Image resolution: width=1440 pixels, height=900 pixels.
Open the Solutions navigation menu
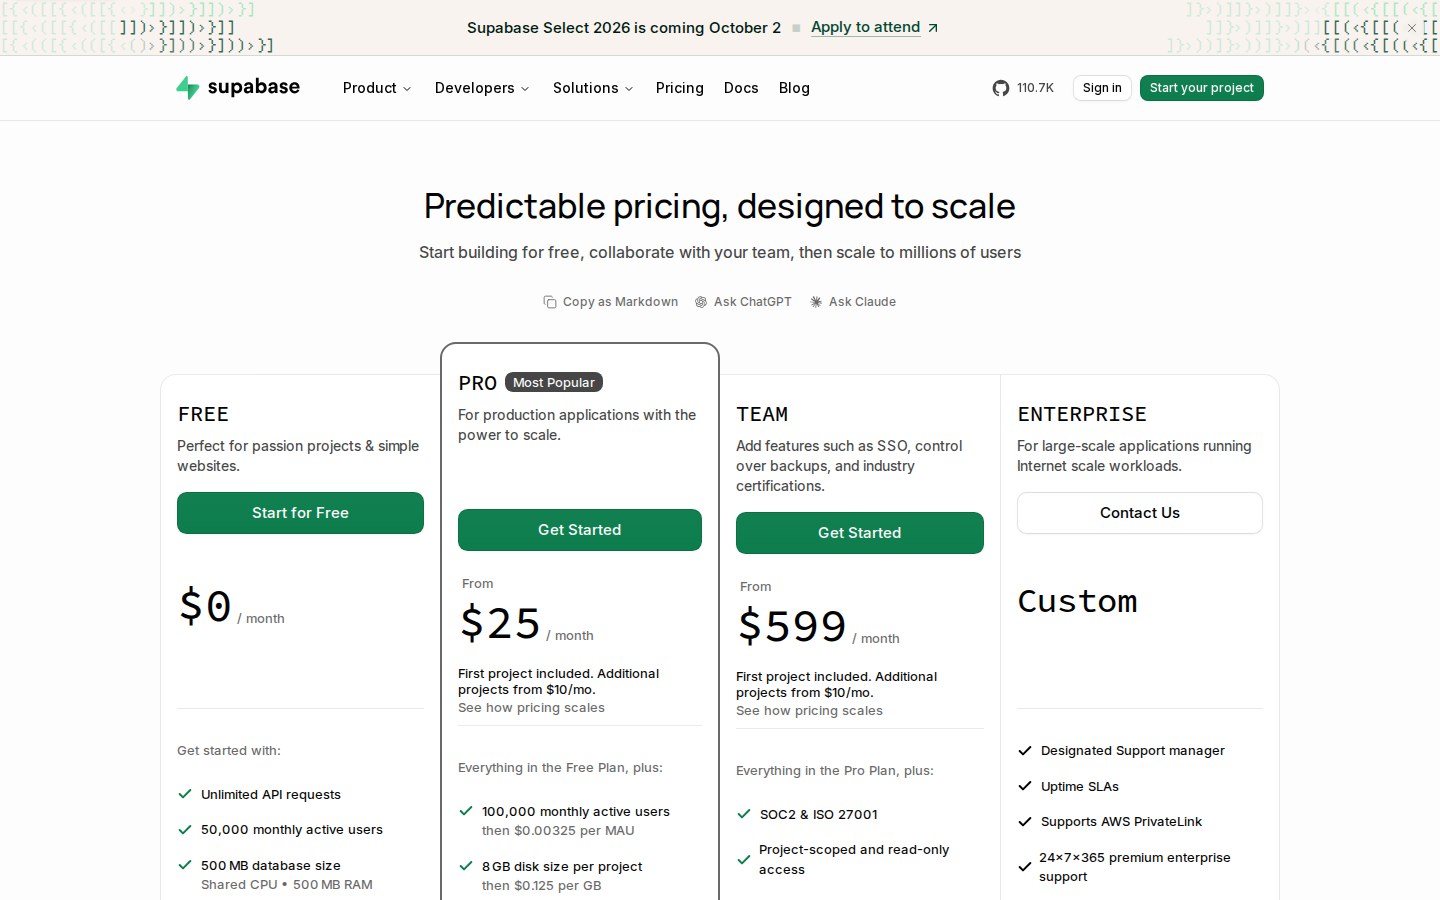tap(593, 88)
